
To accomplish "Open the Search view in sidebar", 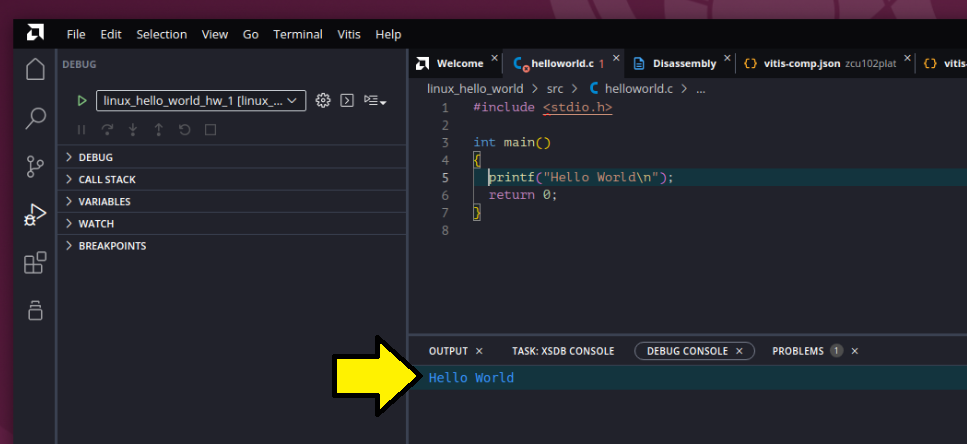I will click(x=35, y=118).
